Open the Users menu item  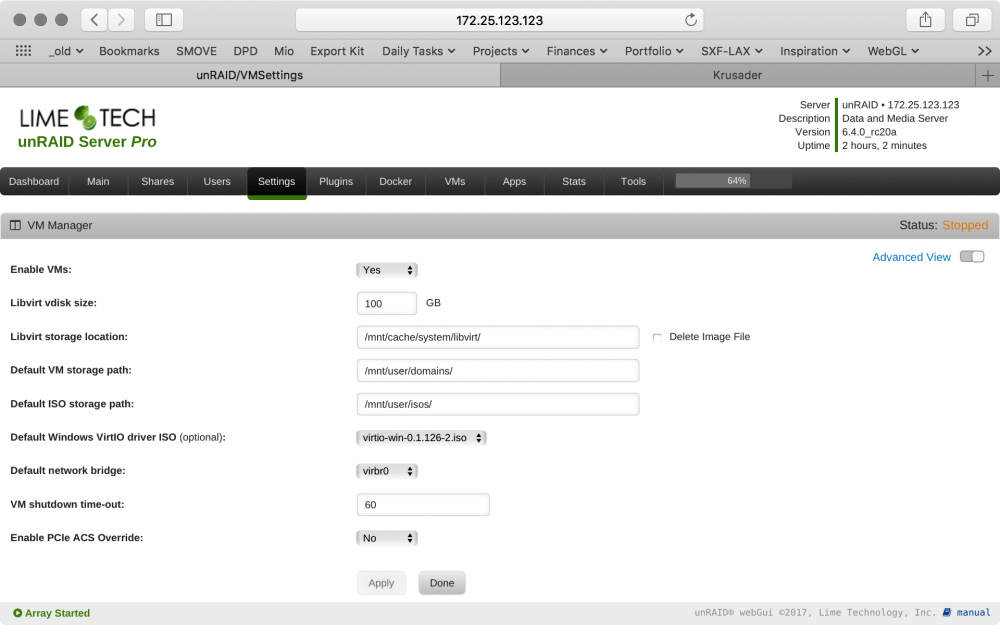coord(217,181)
